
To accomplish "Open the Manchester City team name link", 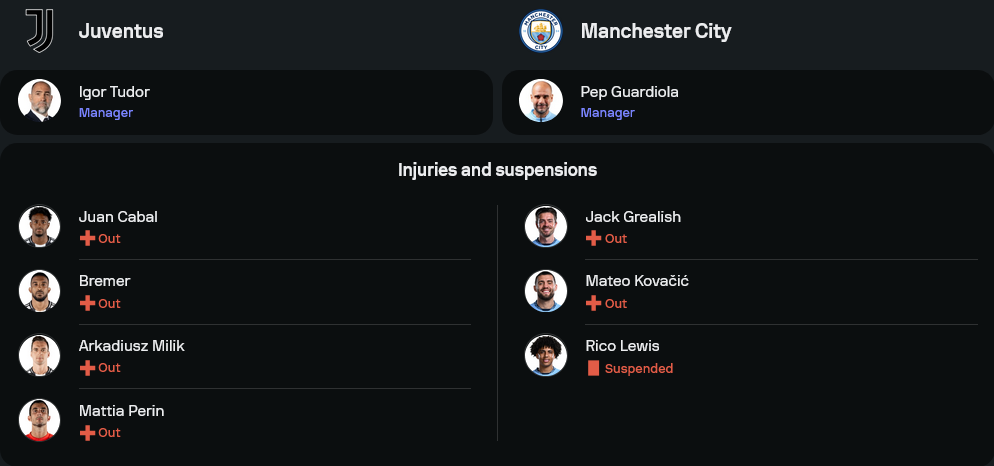I will [x=656, y=31].
